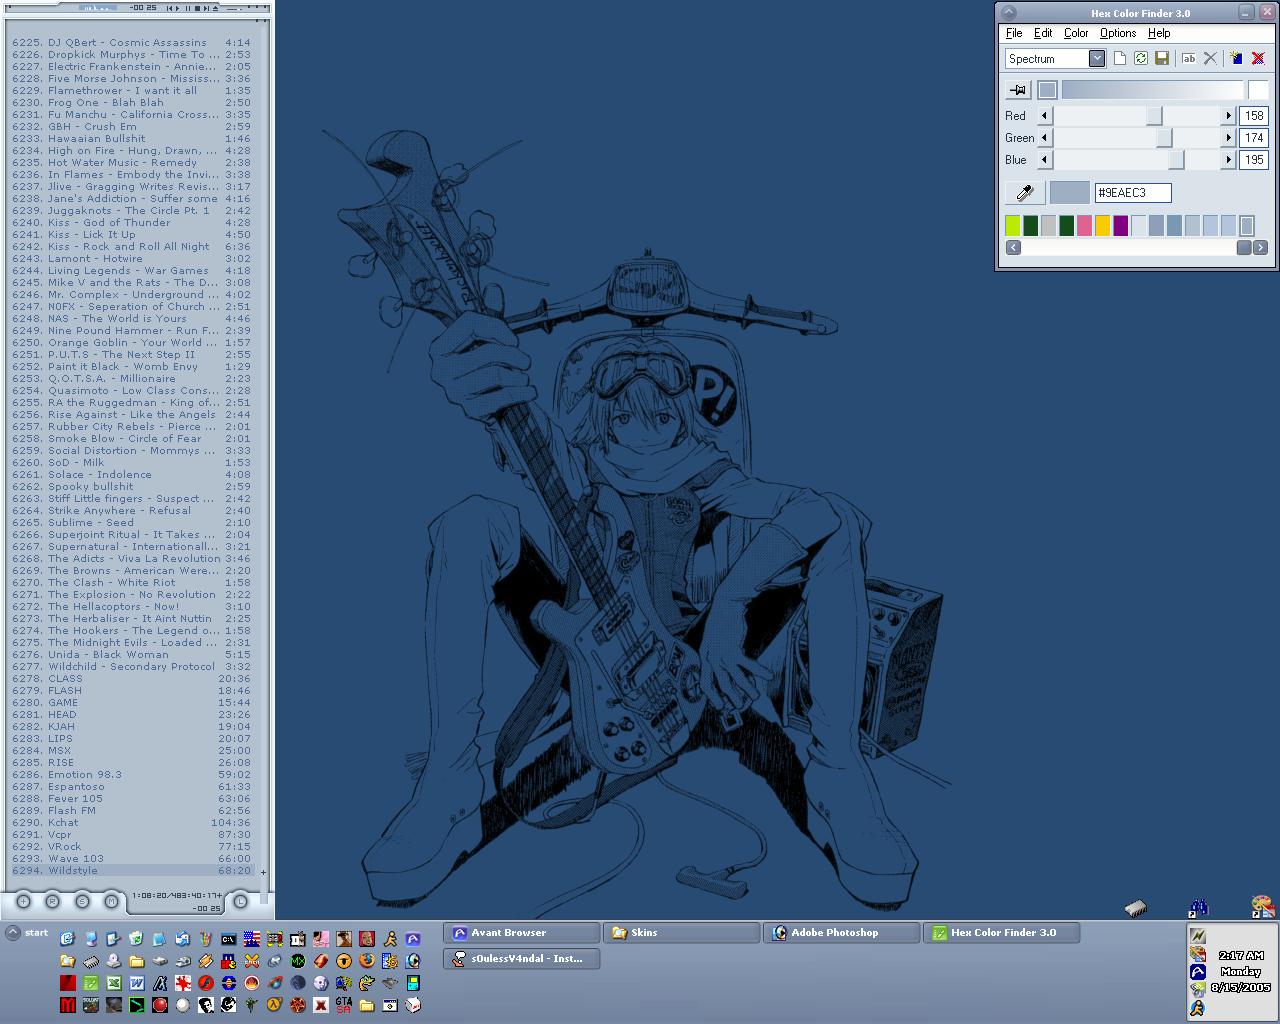Viewport: 1280px width, 1024px height.
Task: Launch the American flag quick launch icon
Action: (x=252, y=939)
